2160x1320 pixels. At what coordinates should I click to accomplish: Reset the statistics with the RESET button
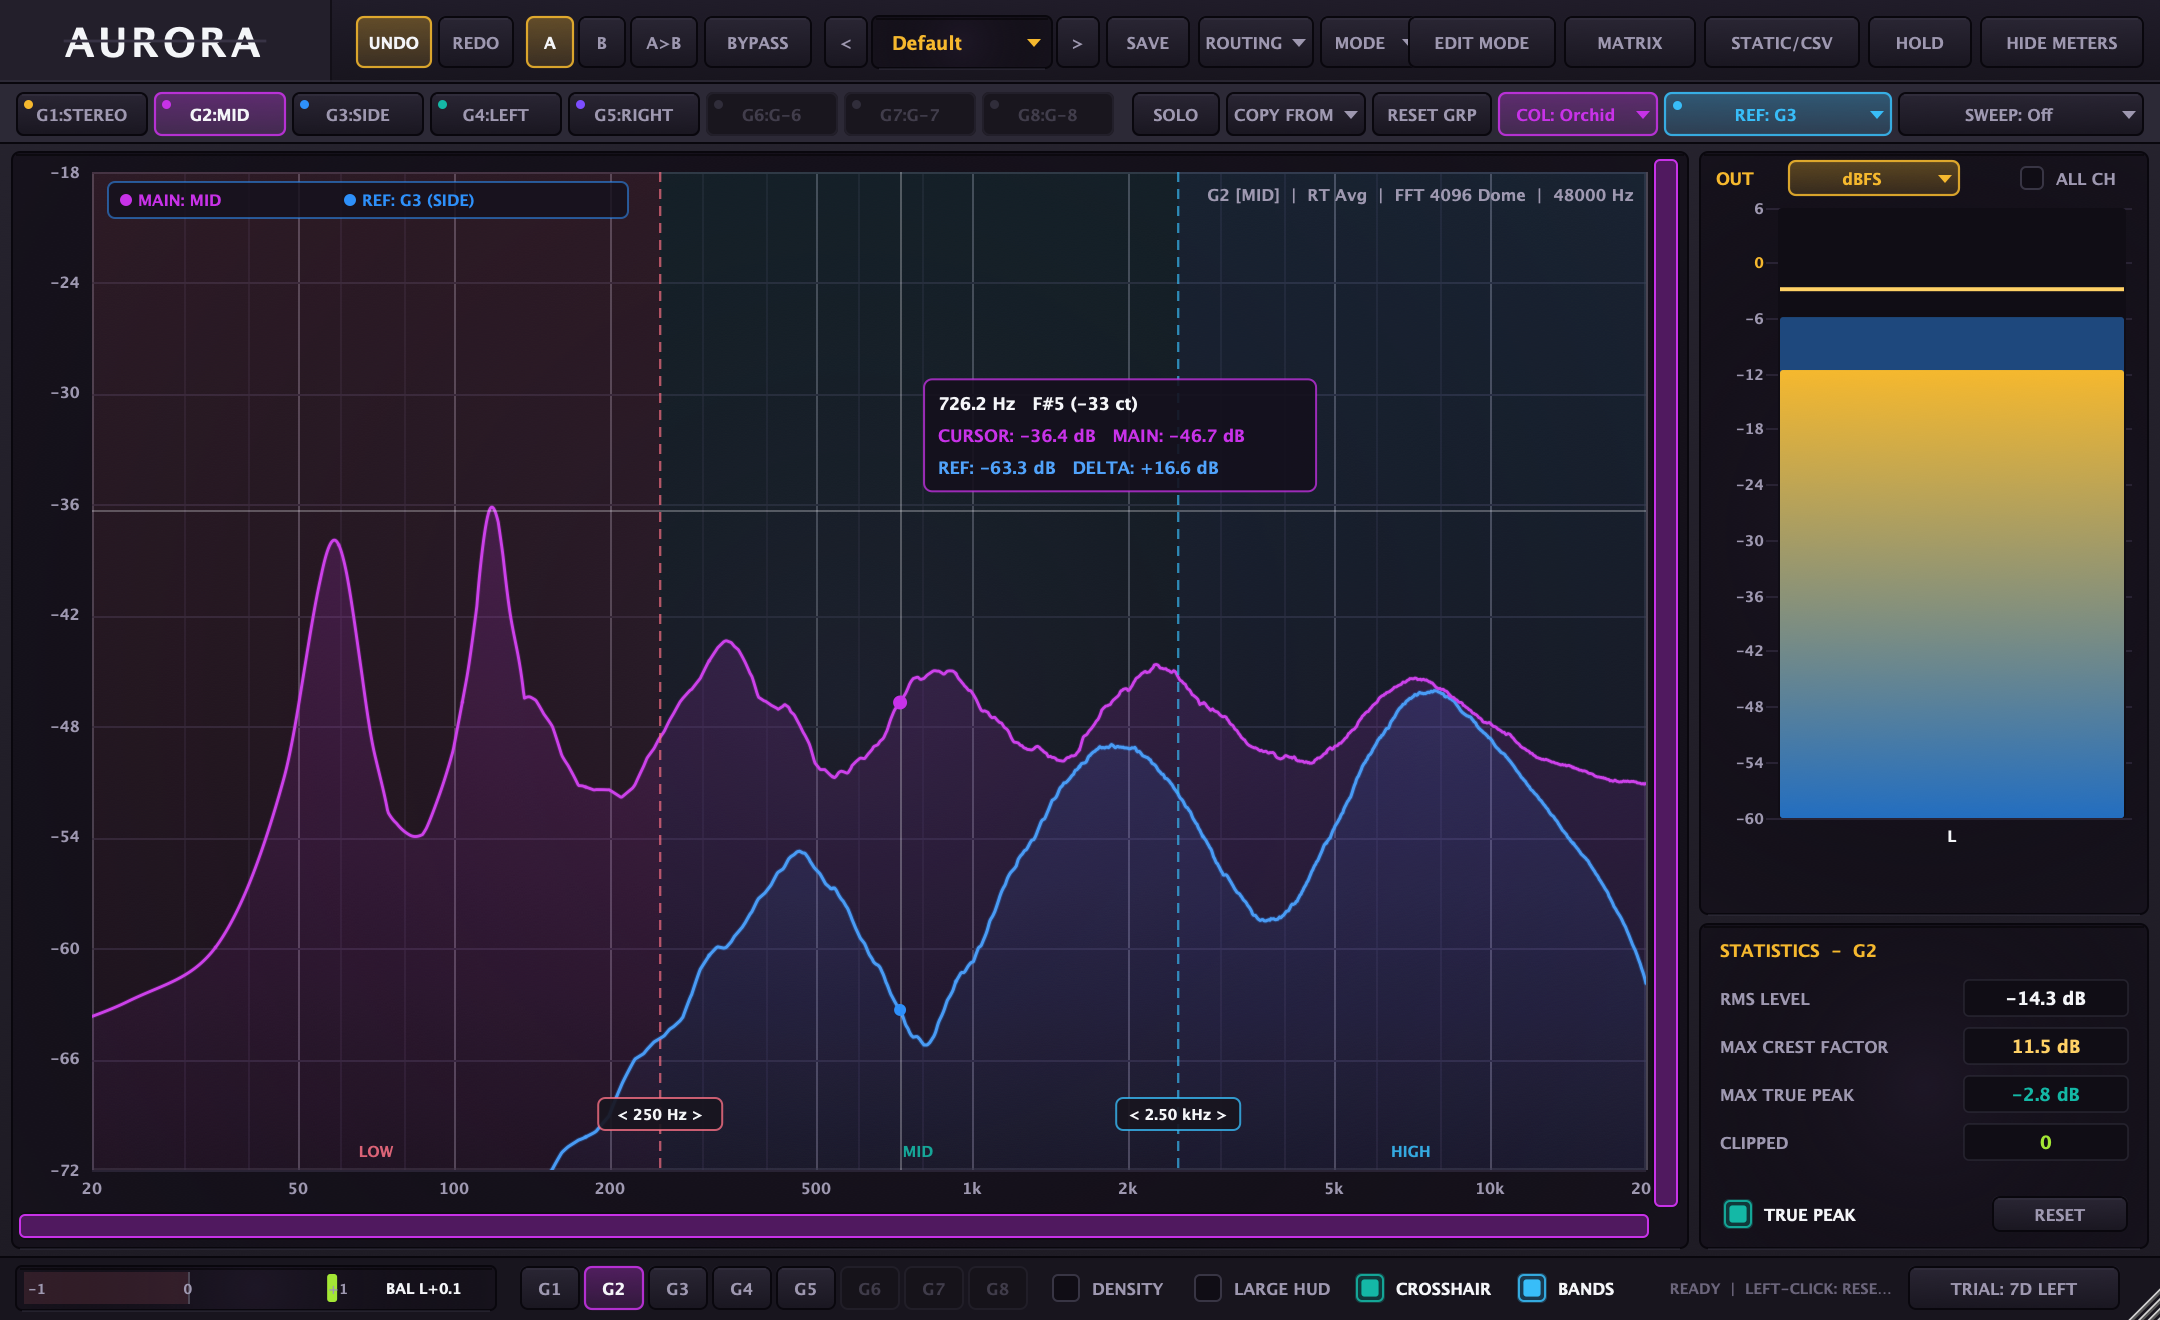pos(2059,1214)
